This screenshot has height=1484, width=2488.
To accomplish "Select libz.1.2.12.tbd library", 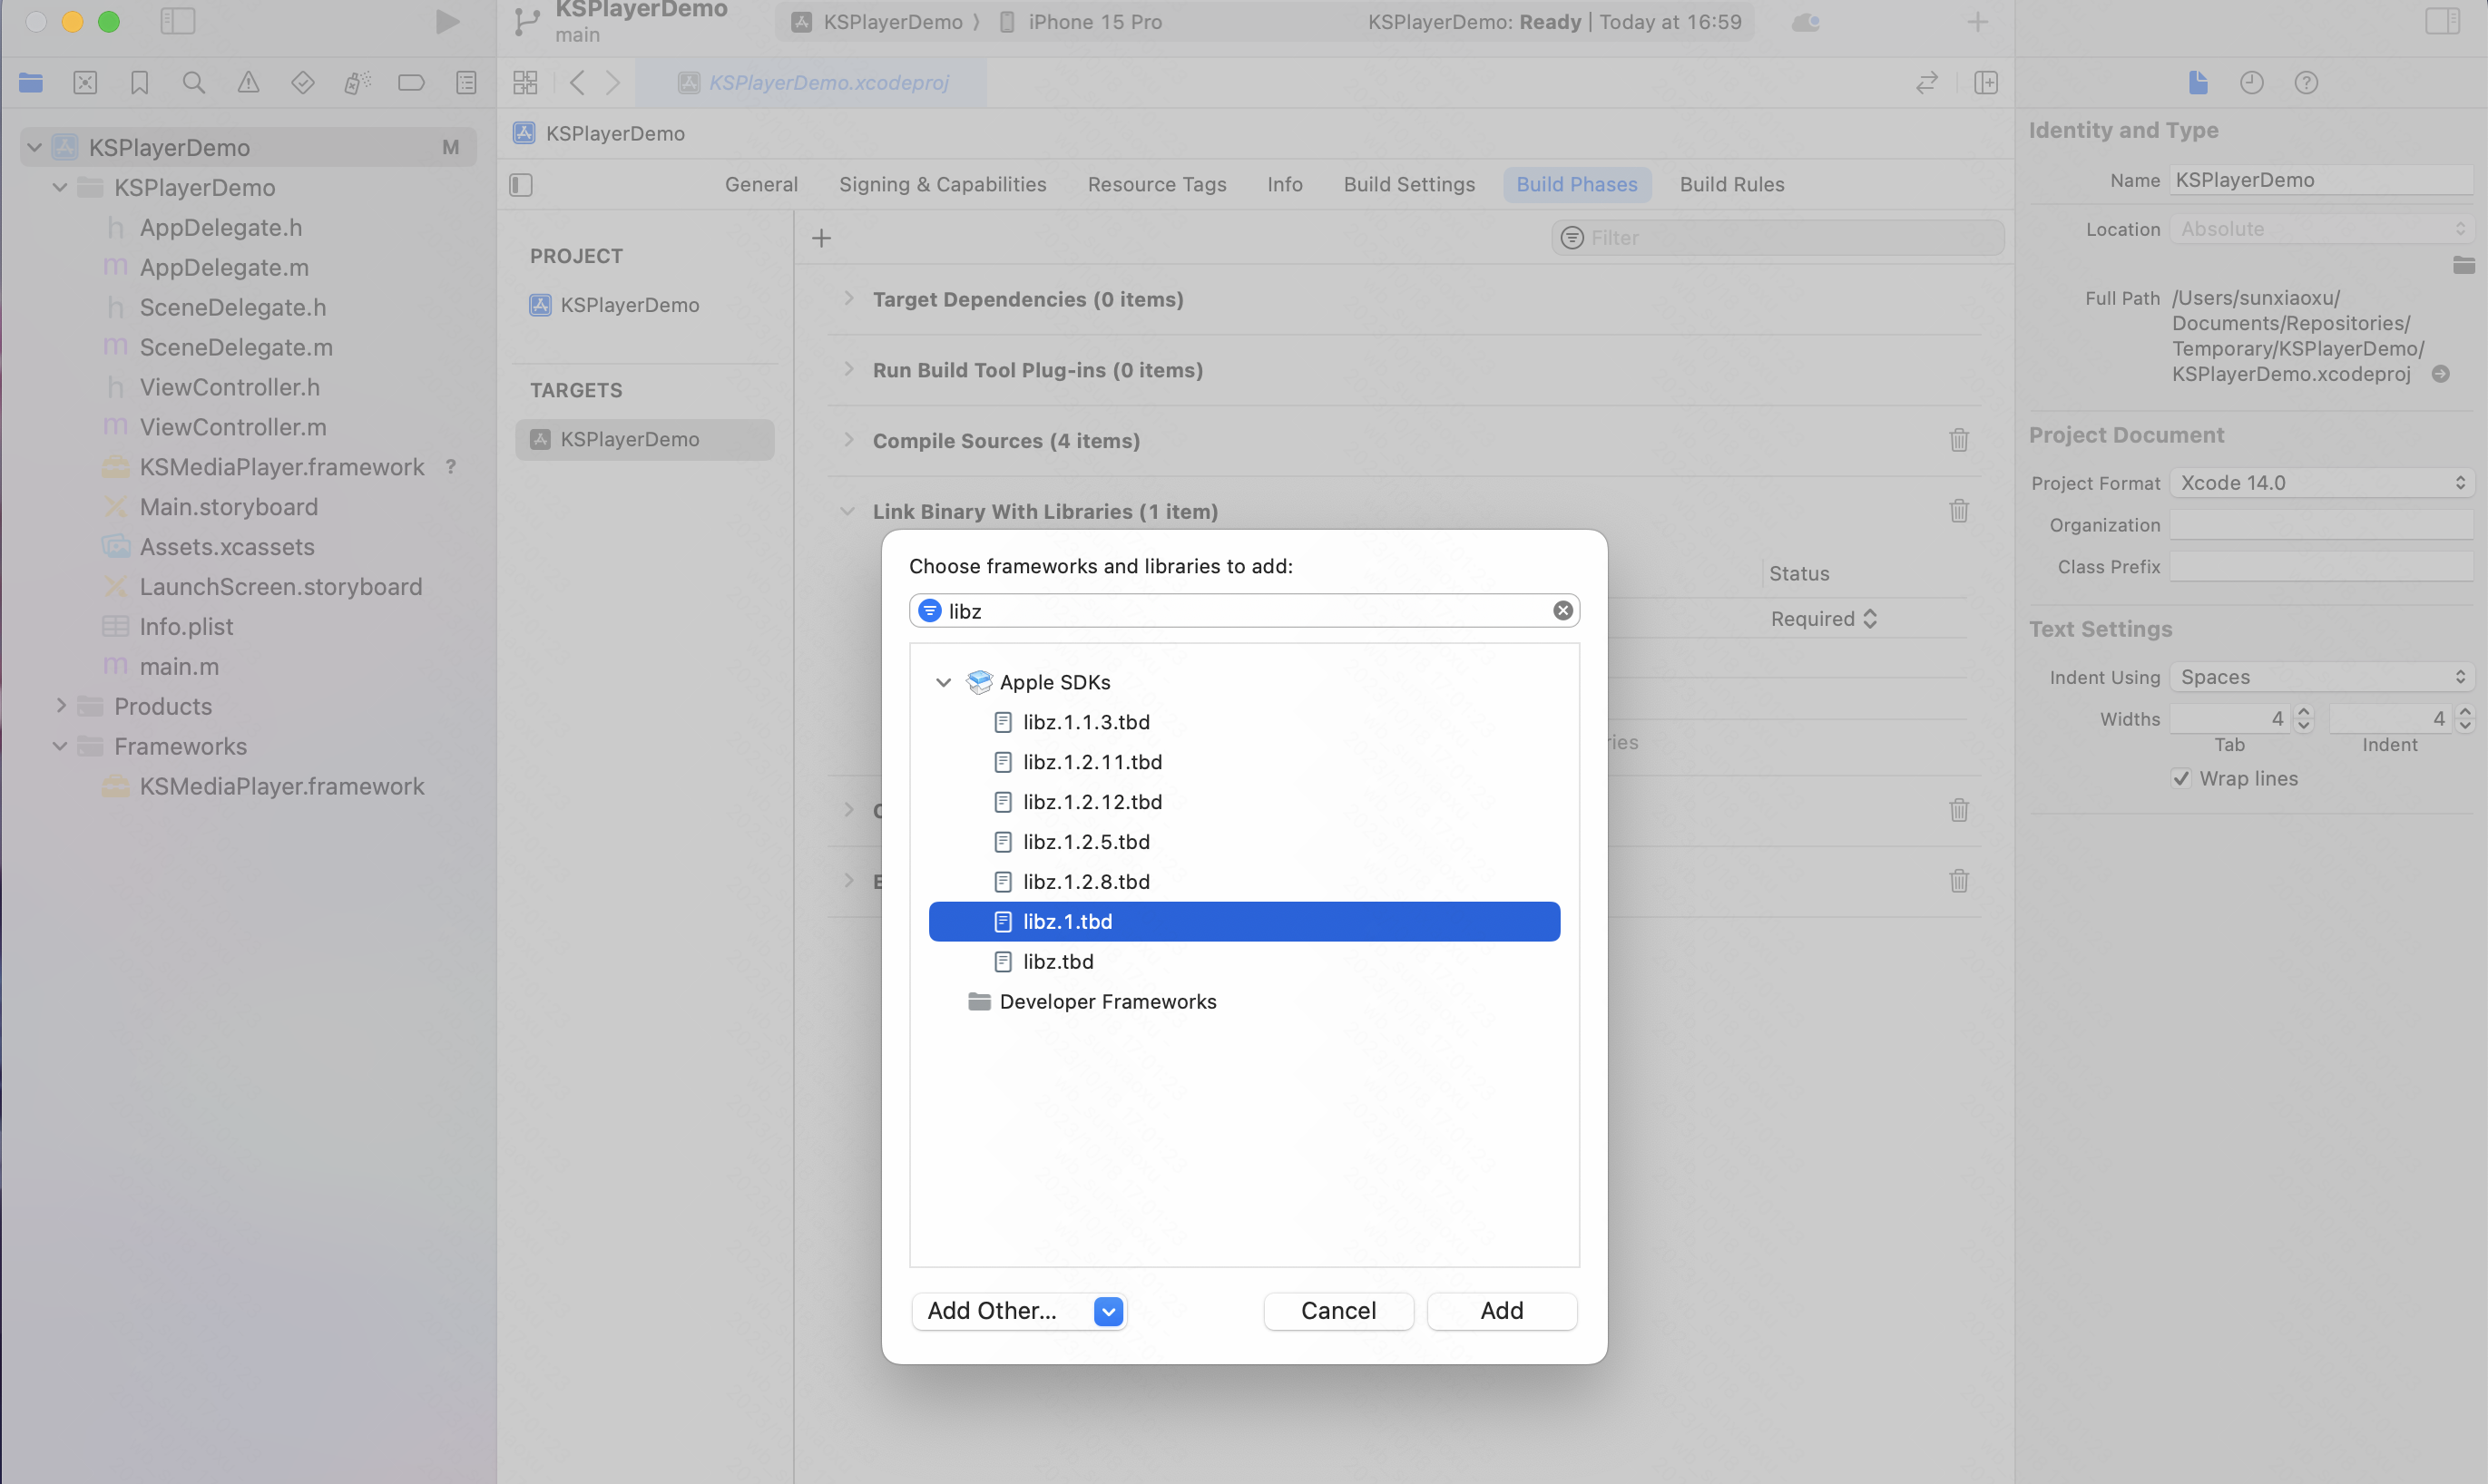I will coord(1244,802).
